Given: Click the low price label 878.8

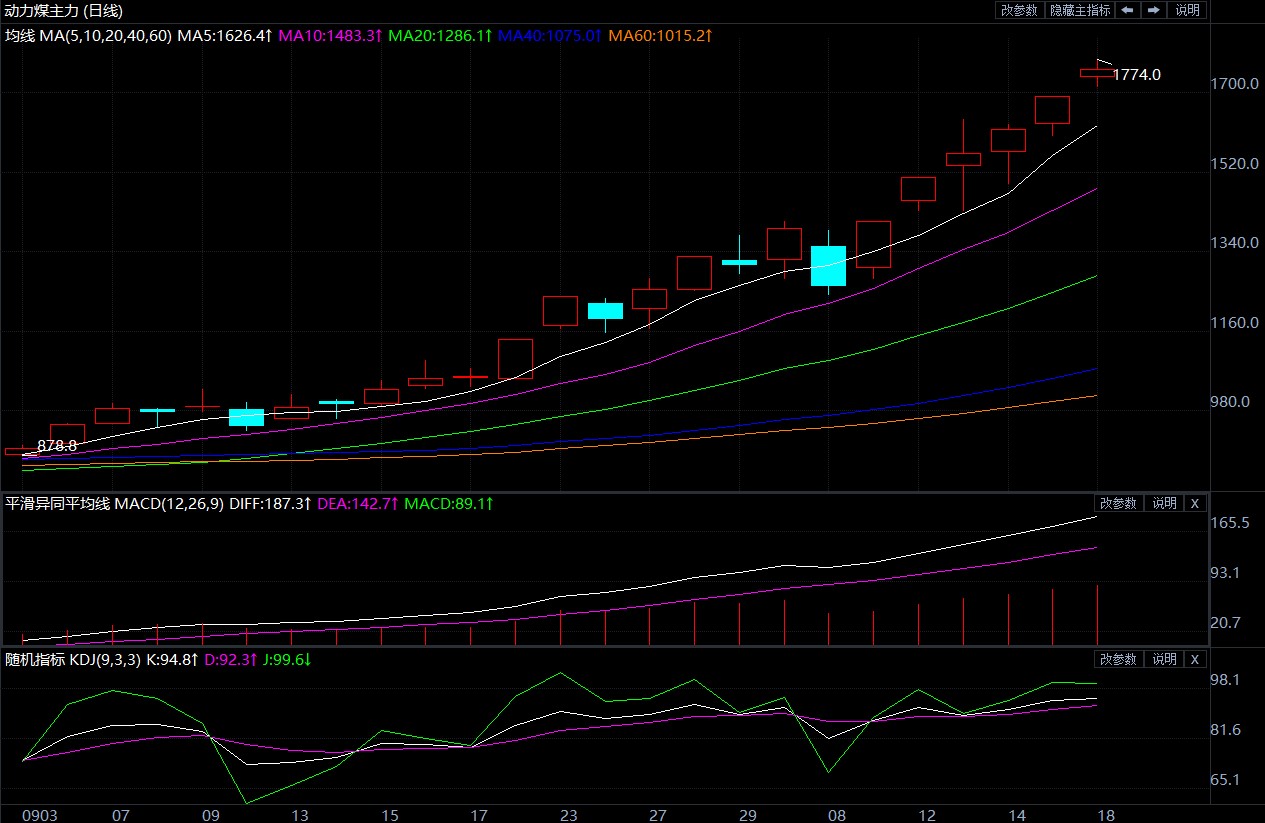Looking at the screenshot, I should click(x=57, y=446).
